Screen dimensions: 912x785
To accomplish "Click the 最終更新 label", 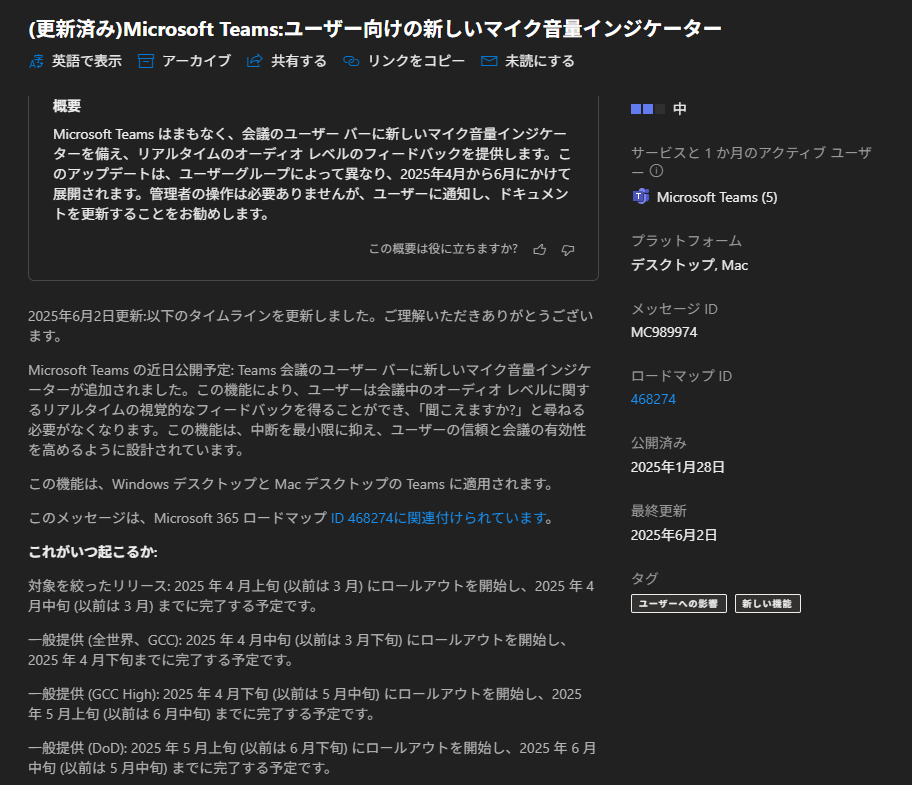I will pyautogui.click(x=659, y=511).
